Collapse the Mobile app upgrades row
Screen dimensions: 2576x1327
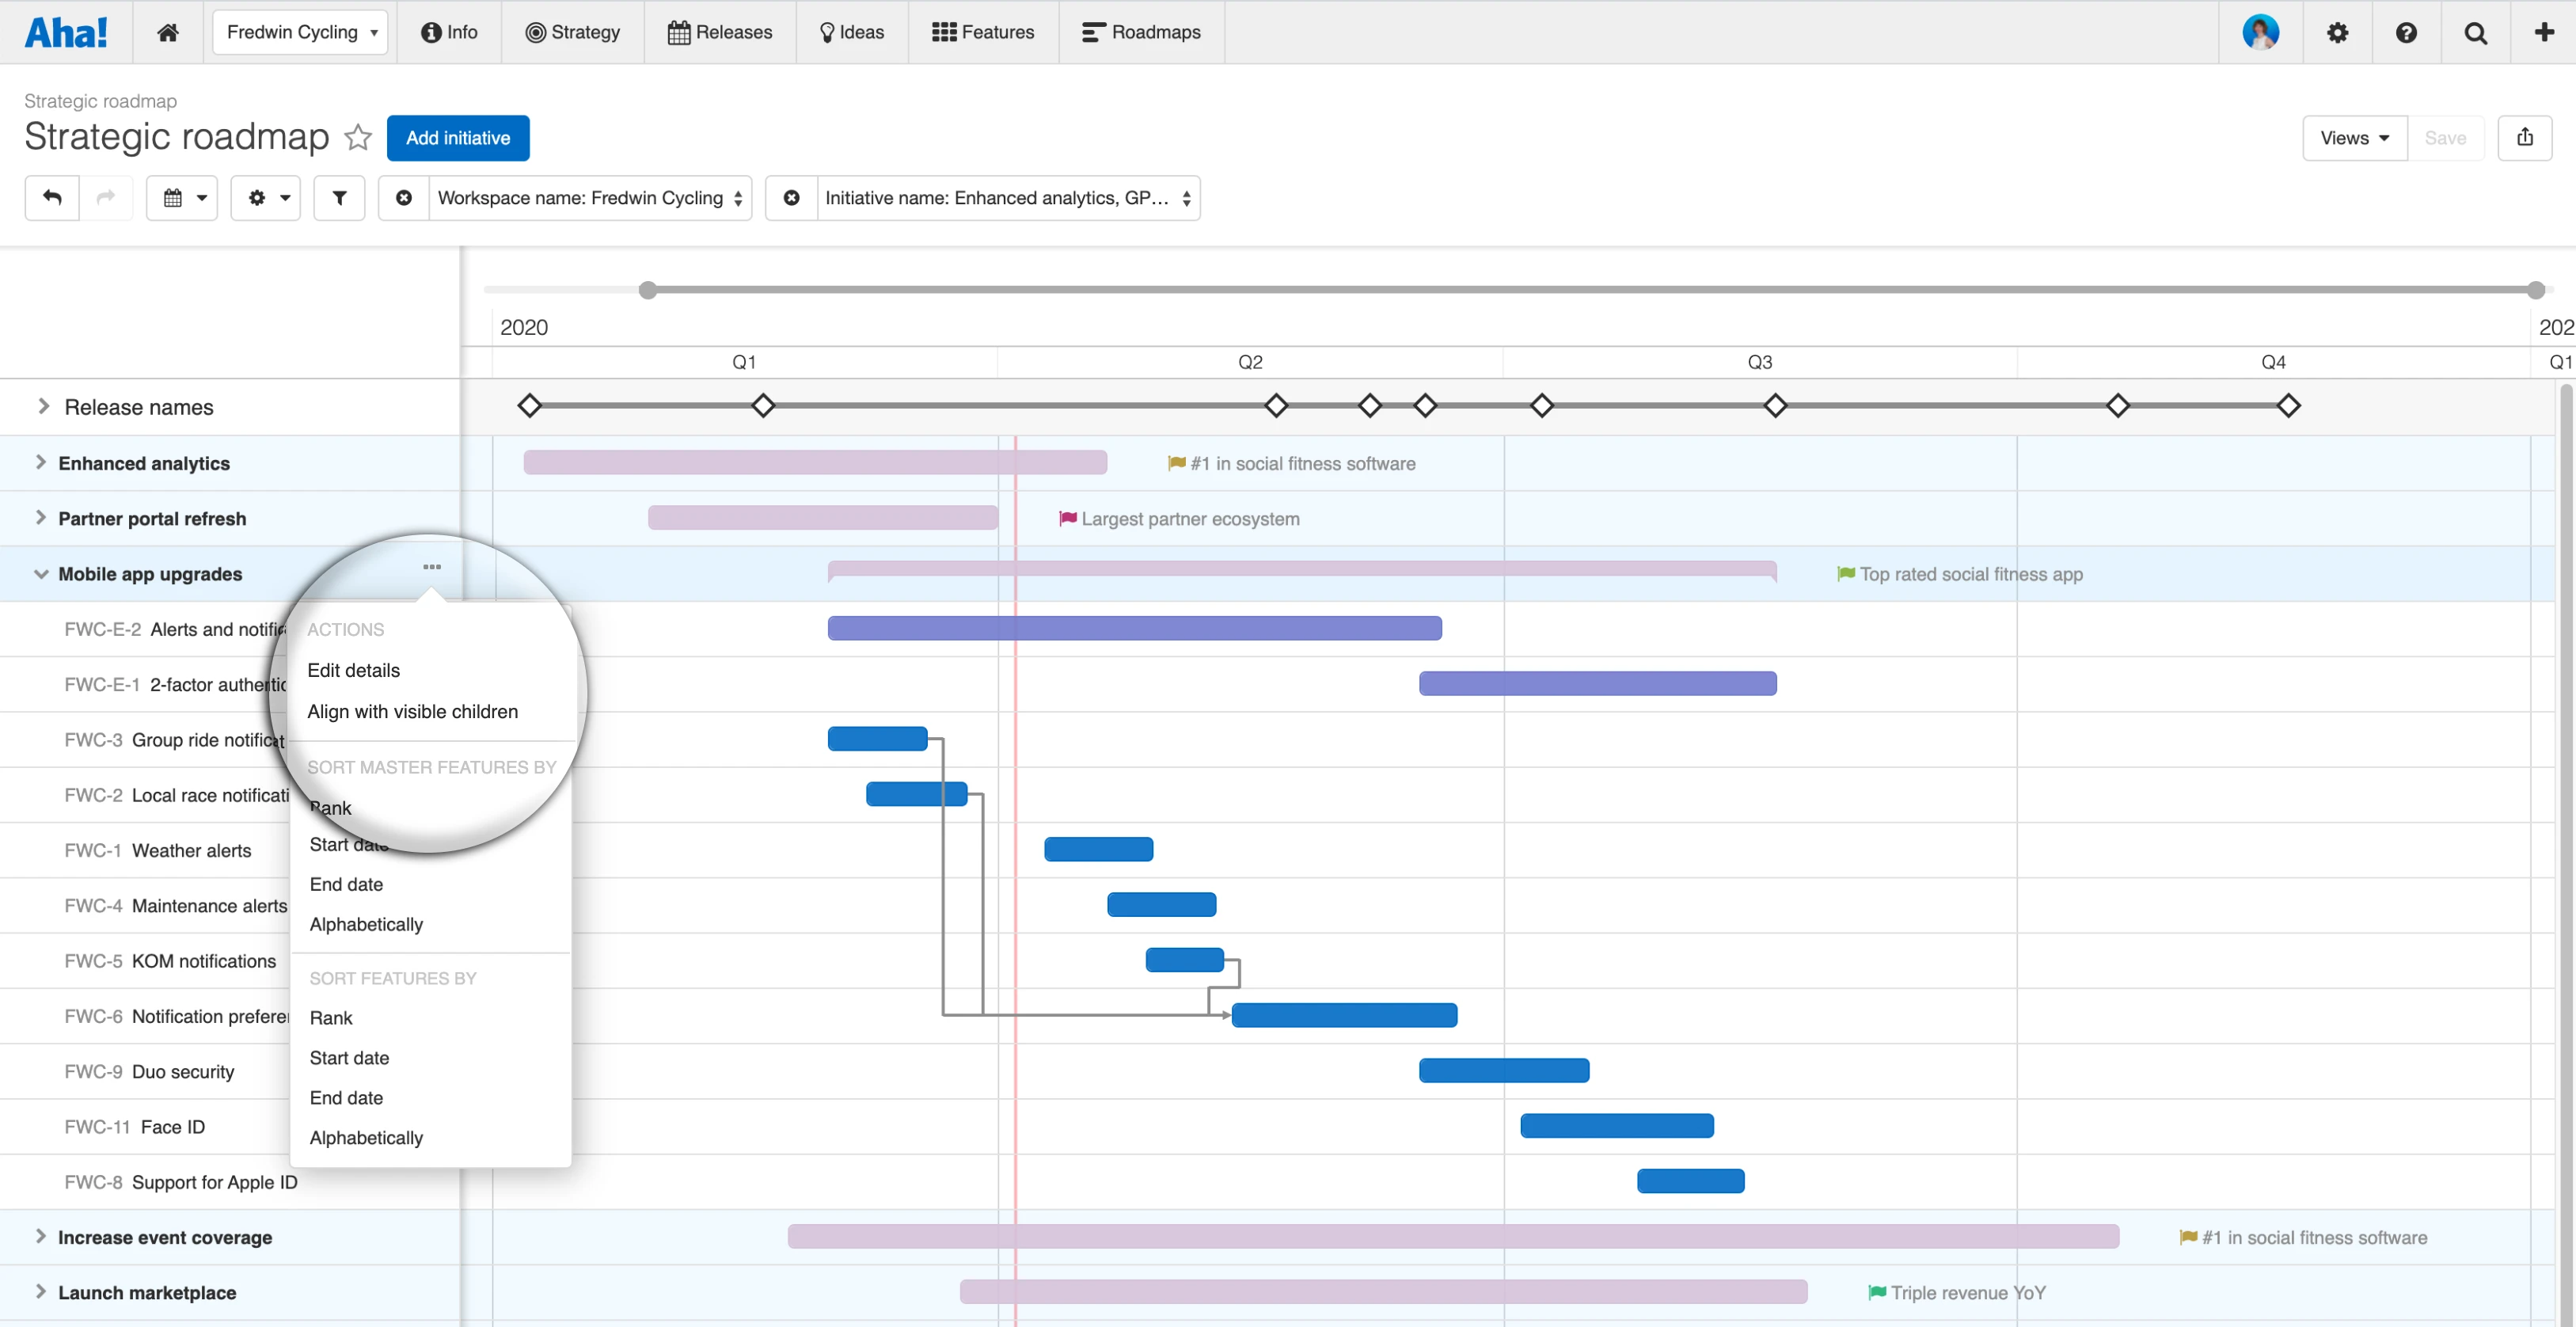pyautogui.click(x=41, y=574)
